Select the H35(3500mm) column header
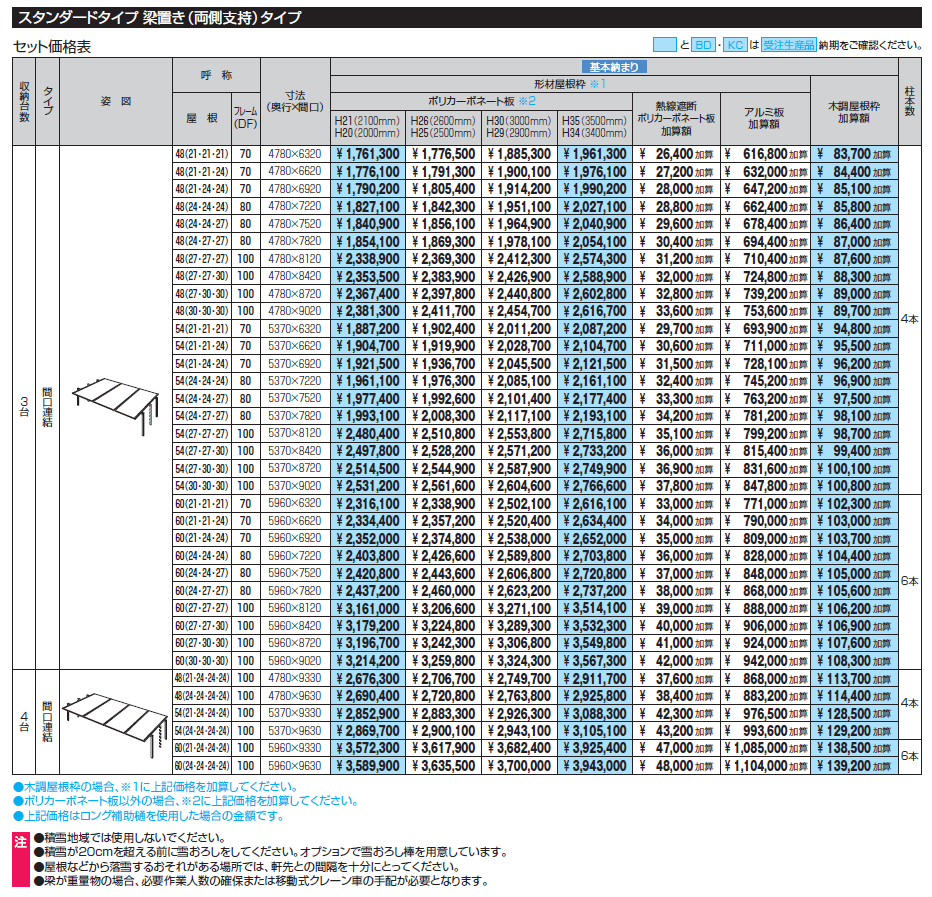Screen dimensions: 932x897 pyautogui.click(x=594, y=121)
